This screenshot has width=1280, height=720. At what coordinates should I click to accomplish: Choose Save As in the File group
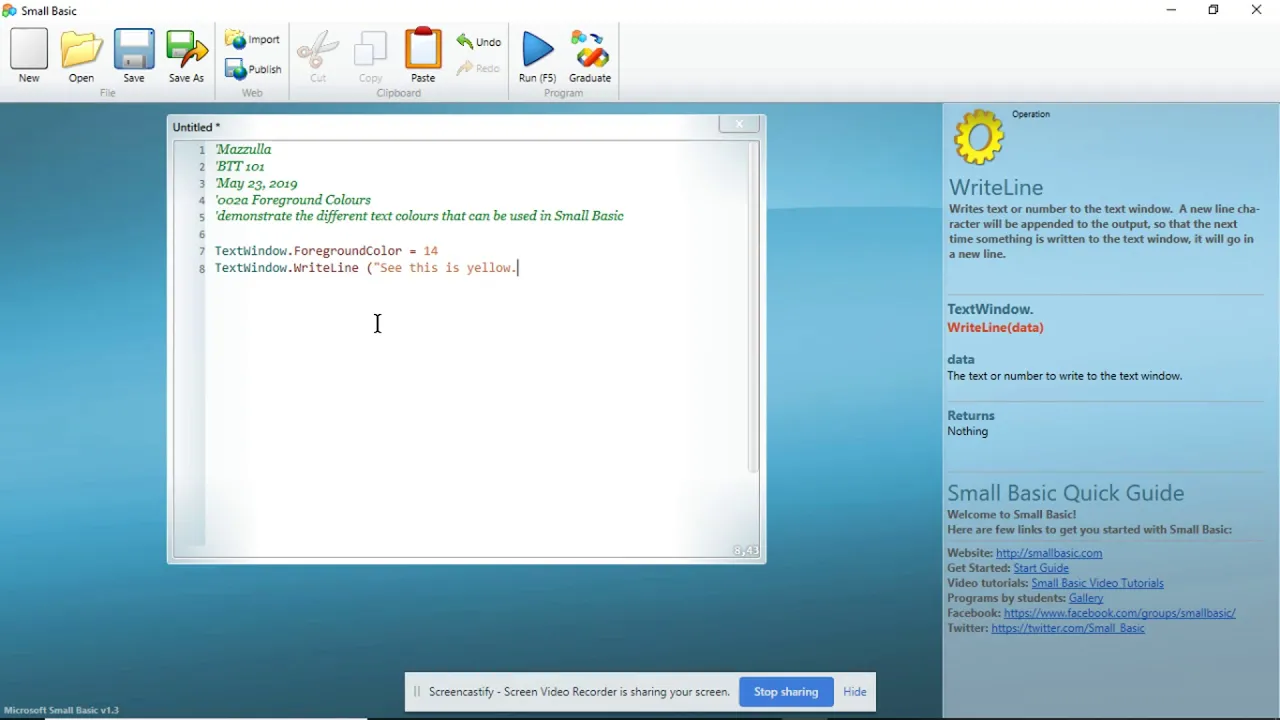[186, 55]
